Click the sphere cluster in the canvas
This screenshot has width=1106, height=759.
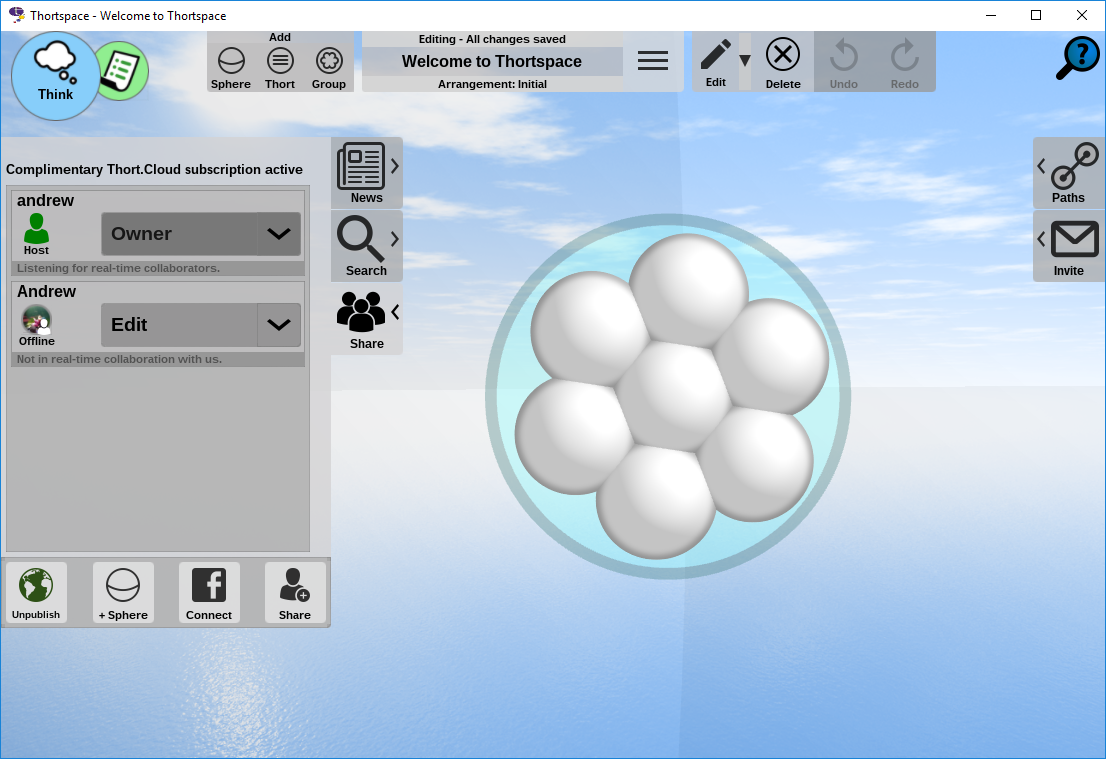tap(668, 396)
